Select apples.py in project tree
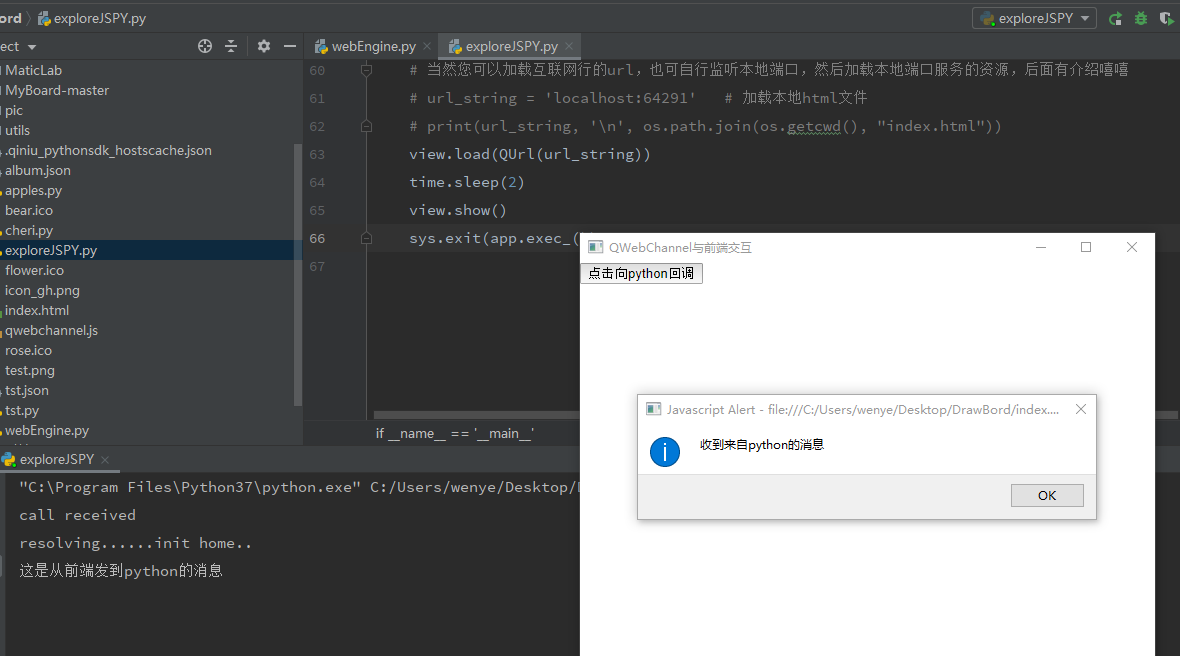Viewport: 1180px width, 656px height. point(33,190)
